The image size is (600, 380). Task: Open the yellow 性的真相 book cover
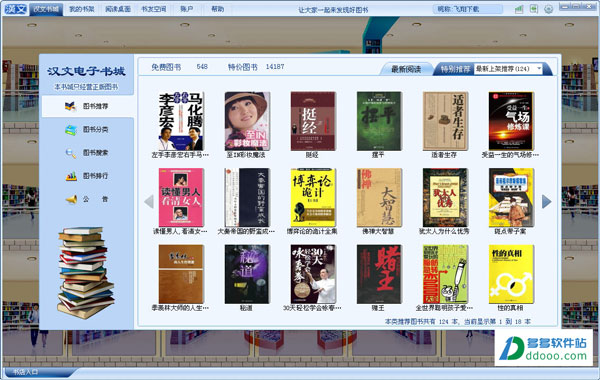coord(511,274)
